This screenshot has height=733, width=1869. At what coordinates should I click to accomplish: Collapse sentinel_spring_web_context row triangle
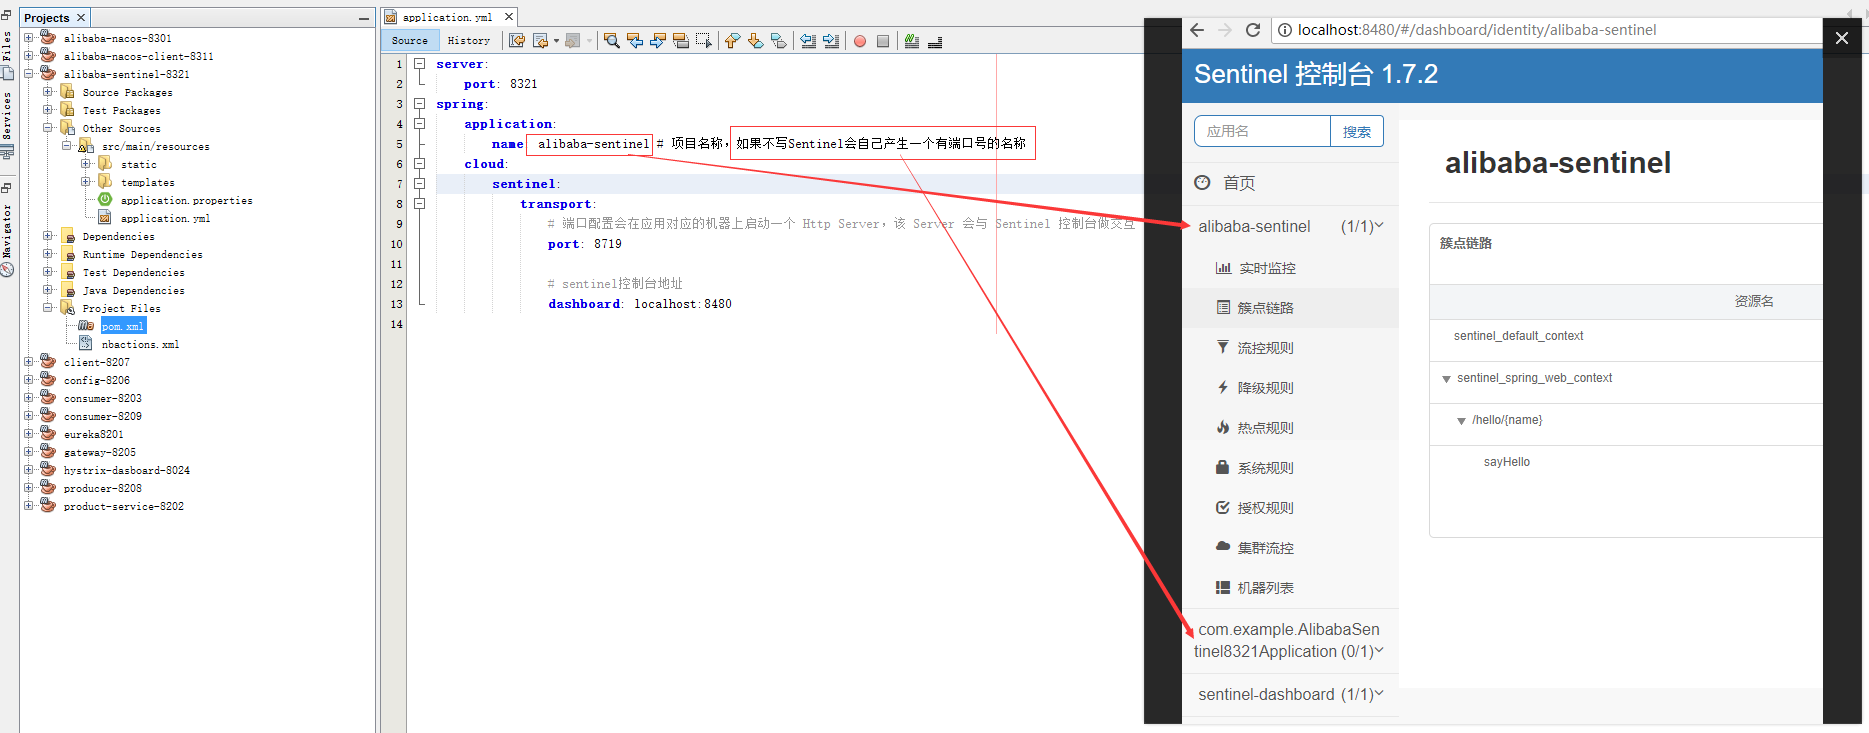1446,379
